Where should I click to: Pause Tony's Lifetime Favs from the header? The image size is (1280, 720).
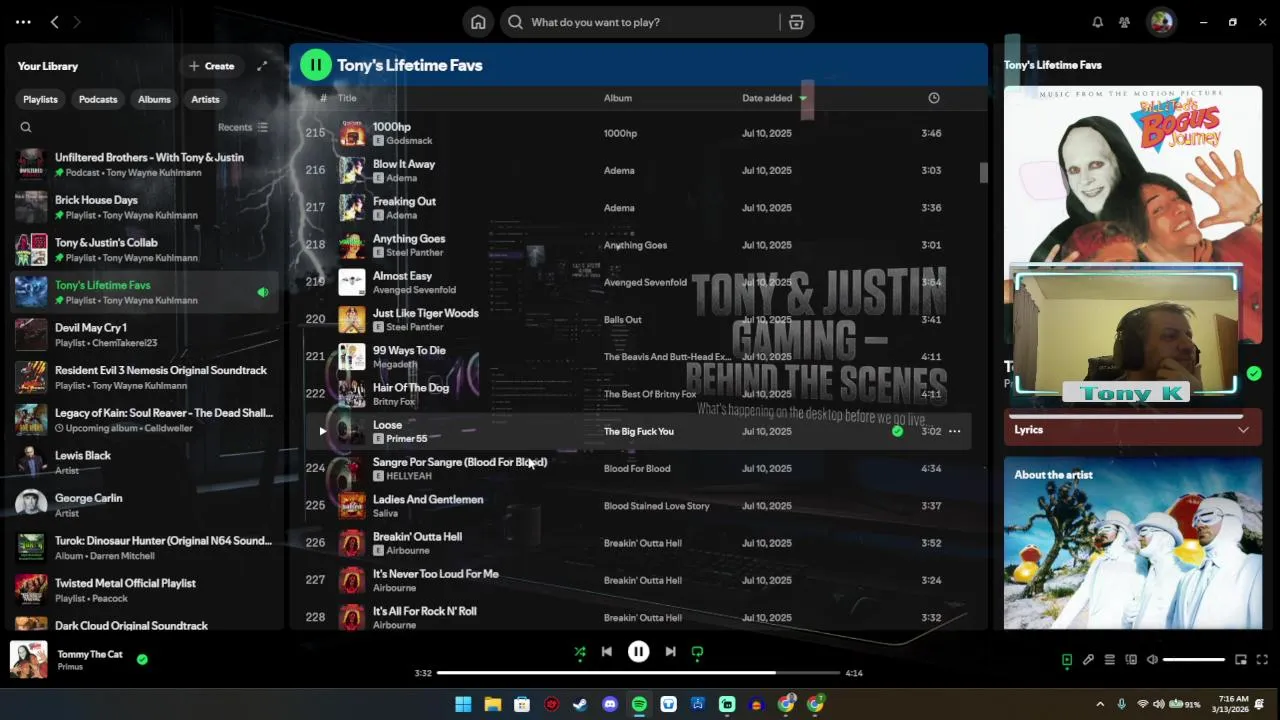coord(315,65)
